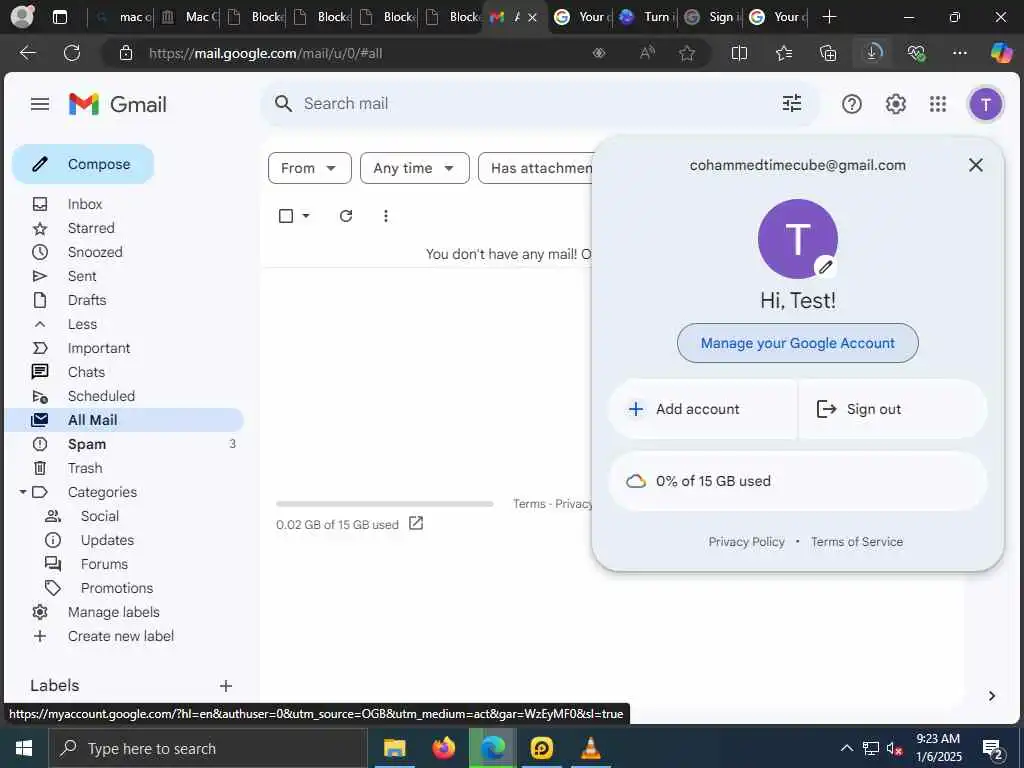Viewport: 1024px width, 768px height.
Task: Show hidden system tray icons
Action: coord(846,748)
